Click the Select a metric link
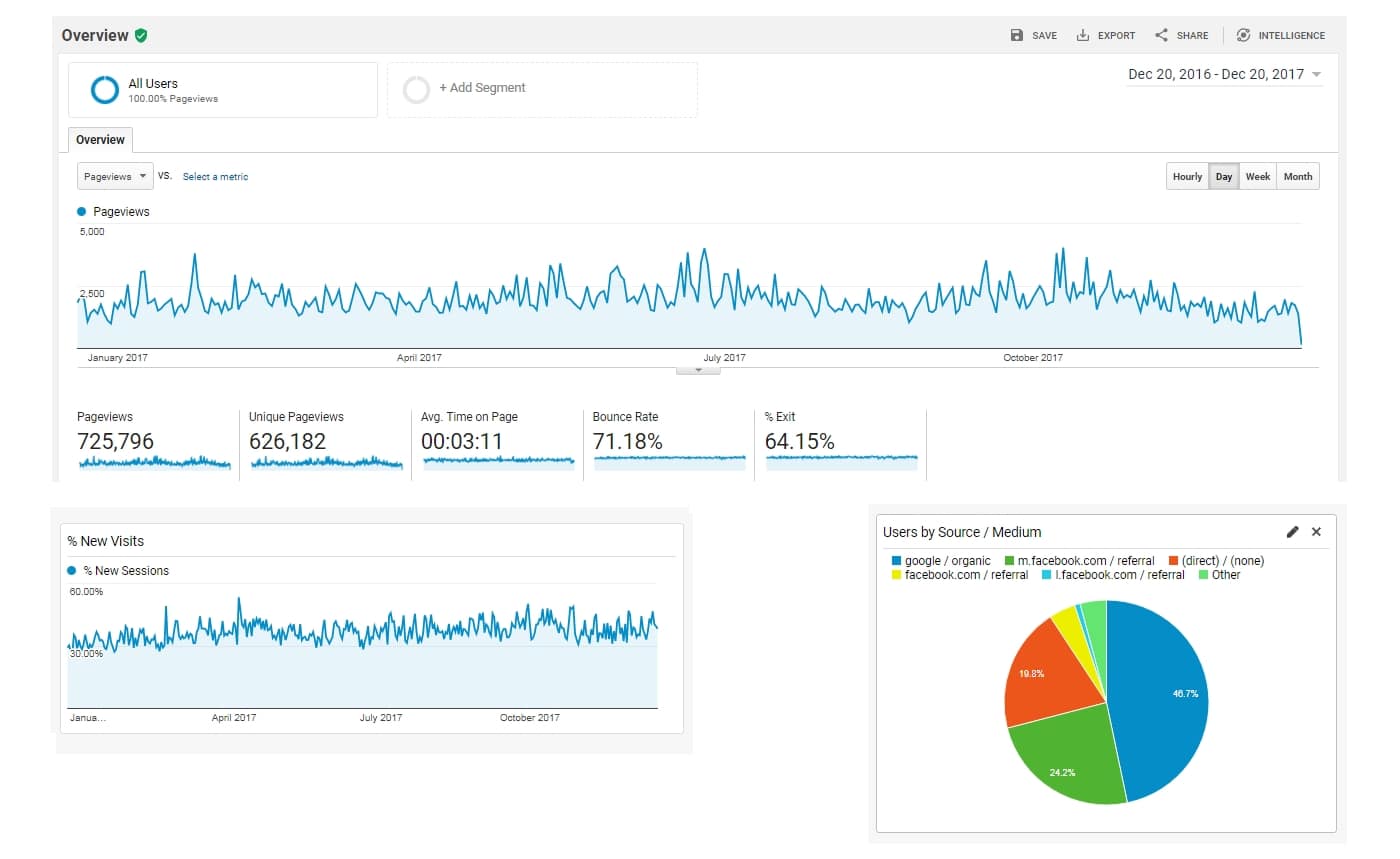The width and height of the screenshot is (1400, 859). (215, 177)
